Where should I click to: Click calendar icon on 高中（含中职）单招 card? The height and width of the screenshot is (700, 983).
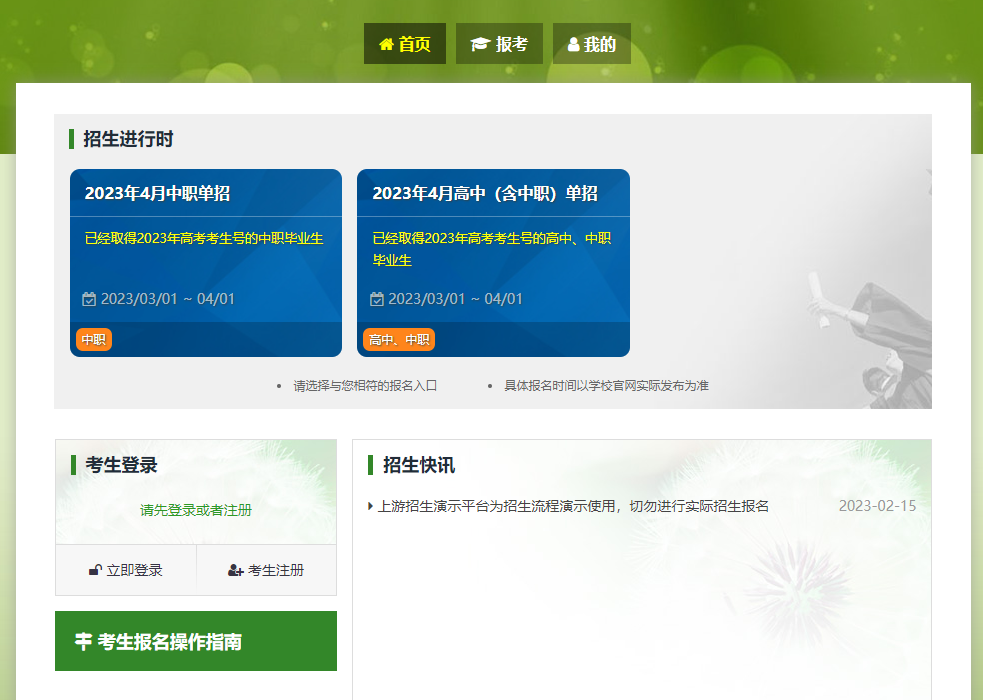click(x=377, y=299)
